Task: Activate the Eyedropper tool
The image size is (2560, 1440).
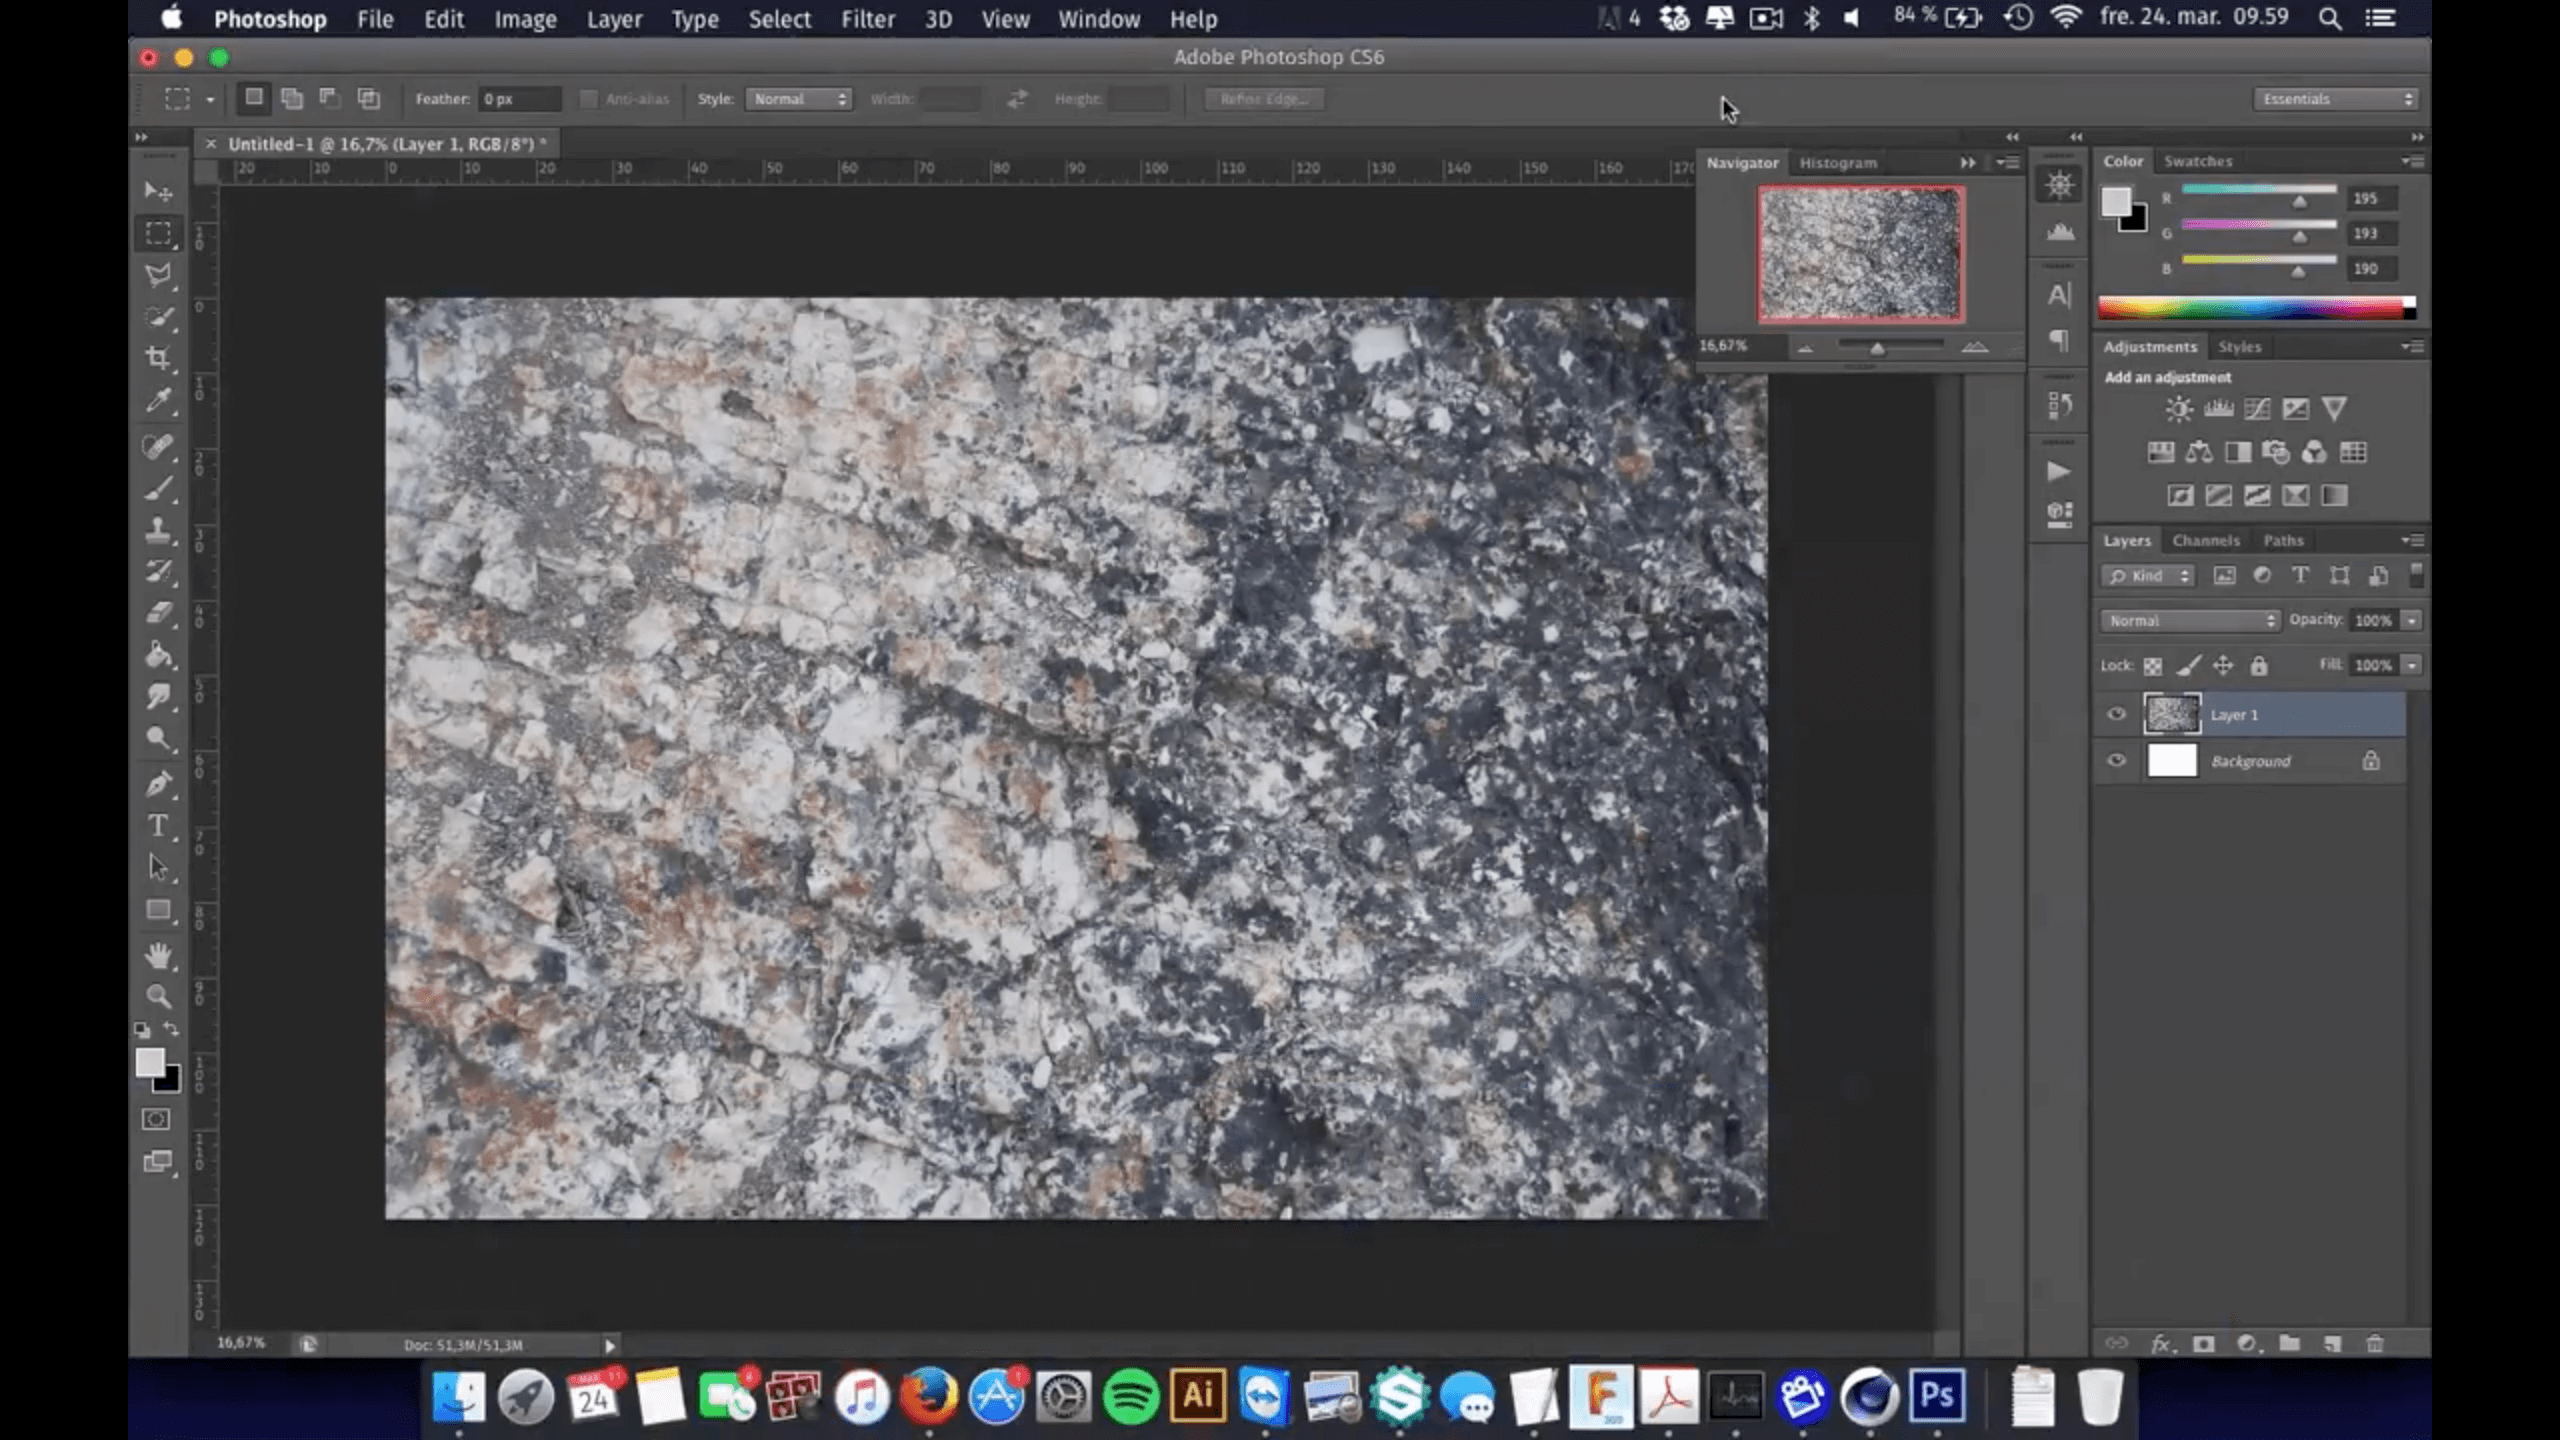Action: pos(158,400)
